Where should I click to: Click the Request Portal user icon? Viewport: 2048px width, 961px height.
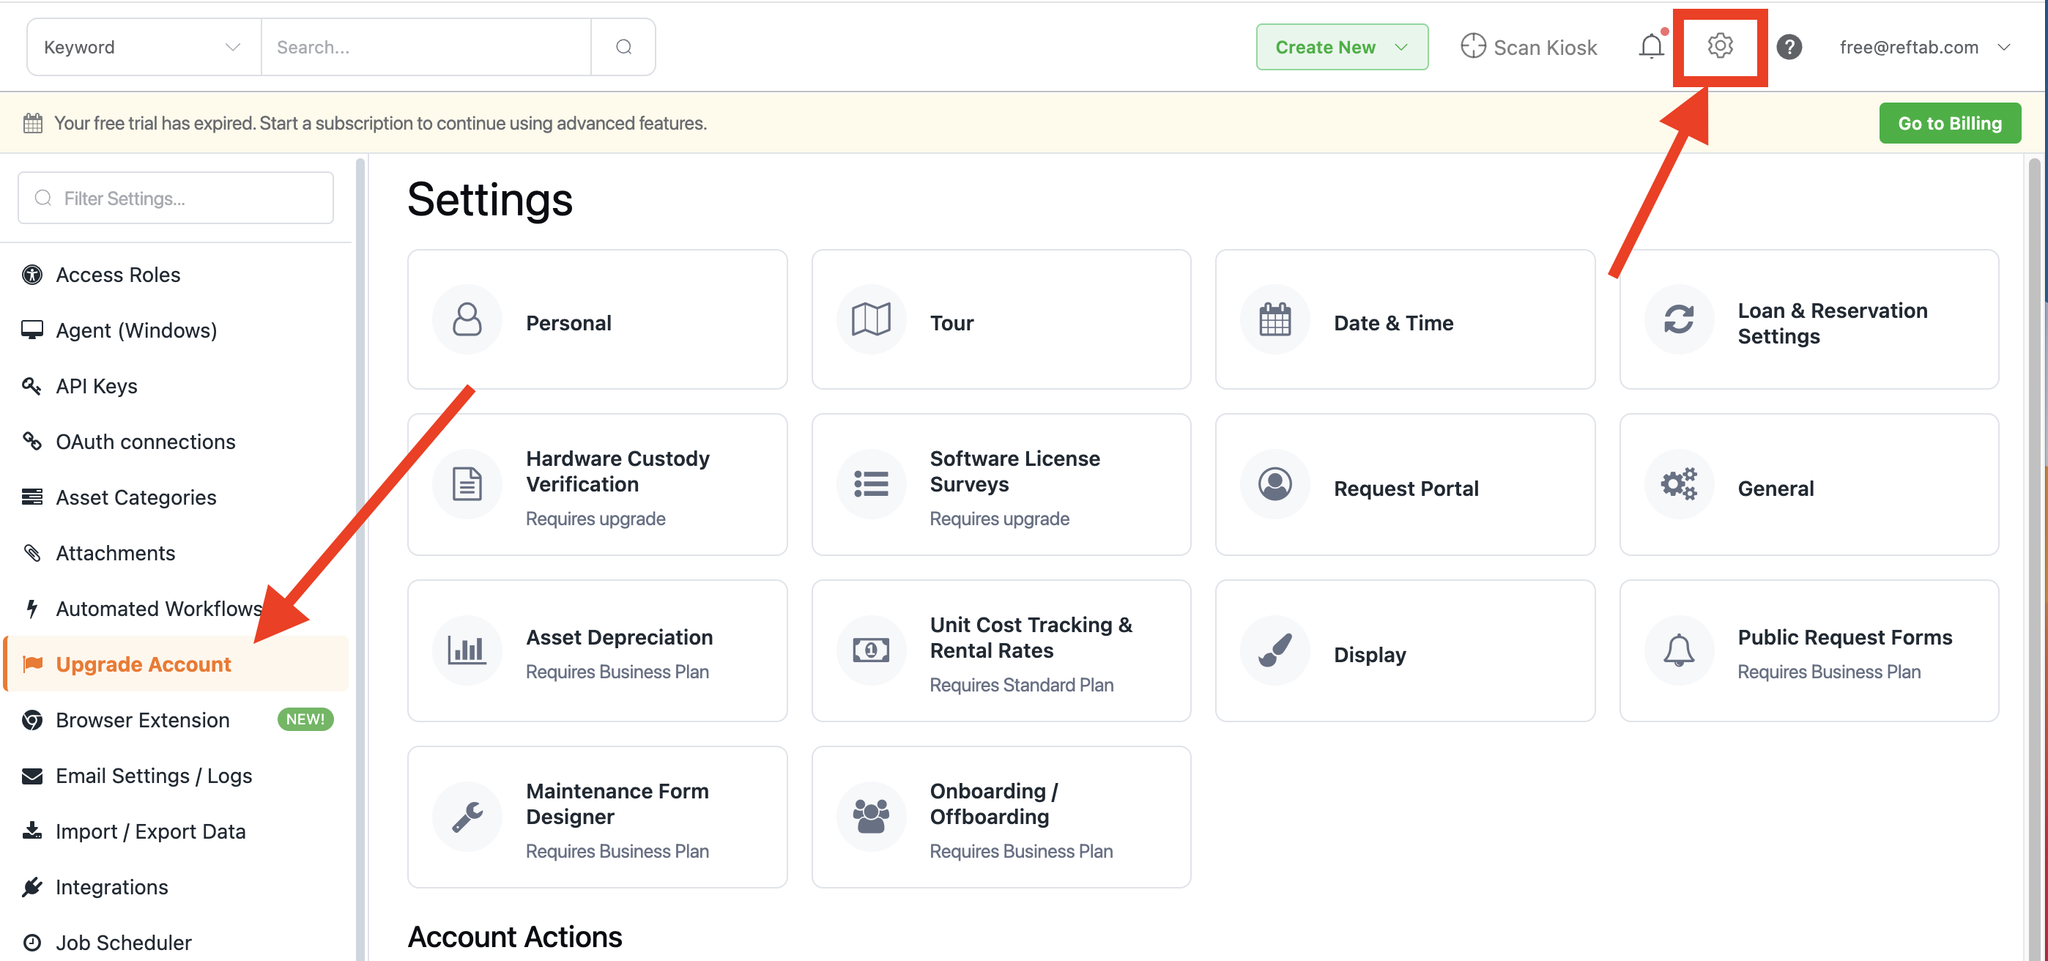[x=1275, y=485]
